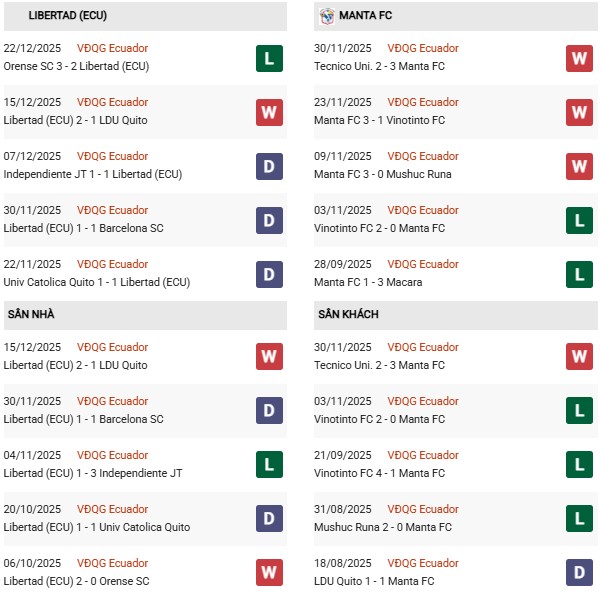
Task: Open VĐQG Ecuador link dated 22/12/2025
Action: pyautogui.click(x=112, y=48)
